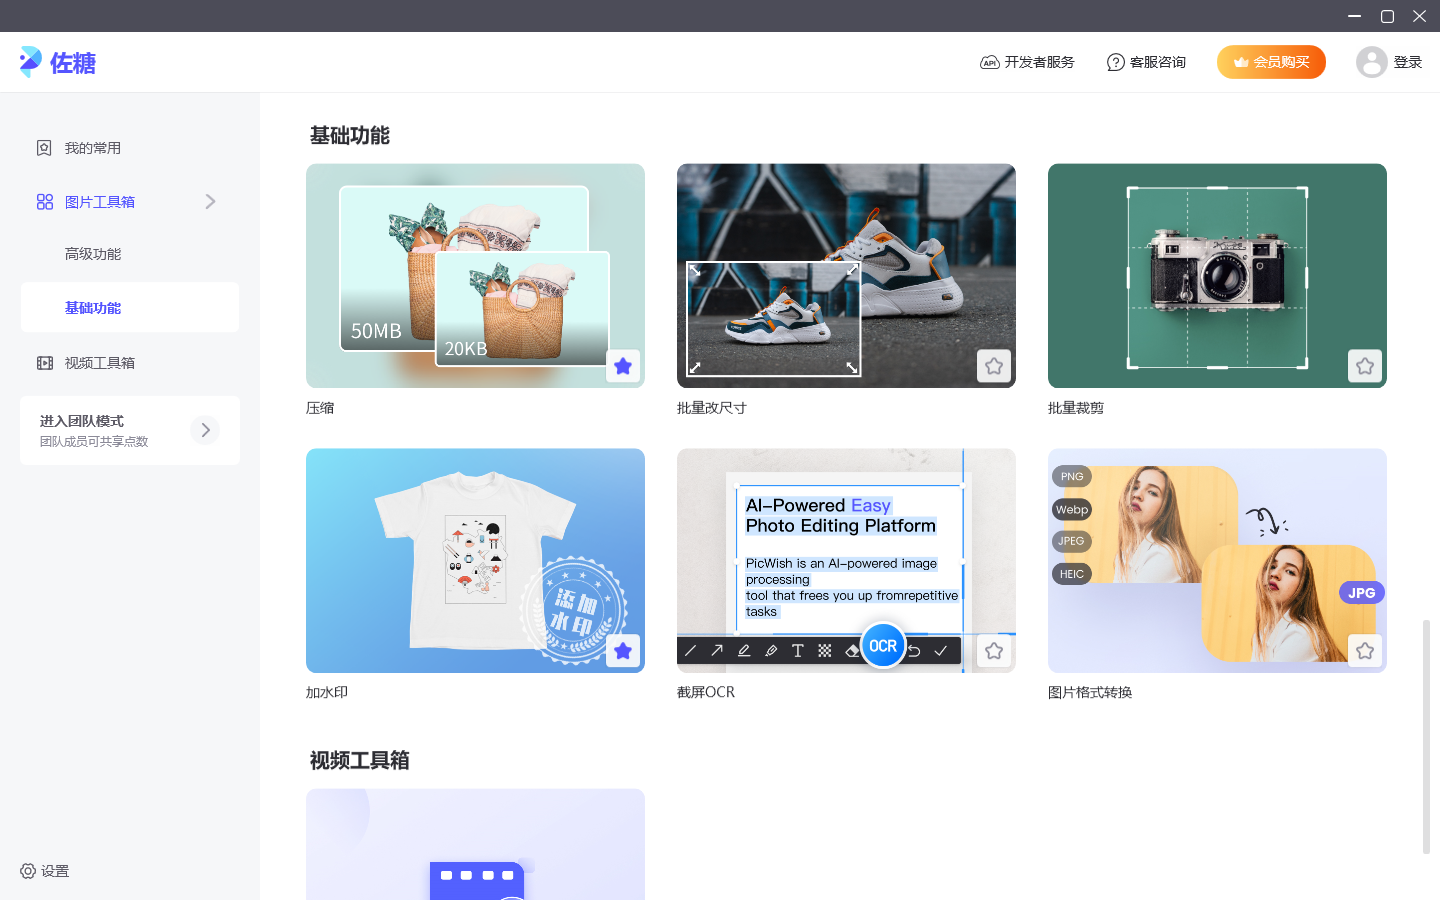This screenshot has height=900, width=1440.
Task: Unfavorite the 压缩 tool star
Action: coord(623,366)
